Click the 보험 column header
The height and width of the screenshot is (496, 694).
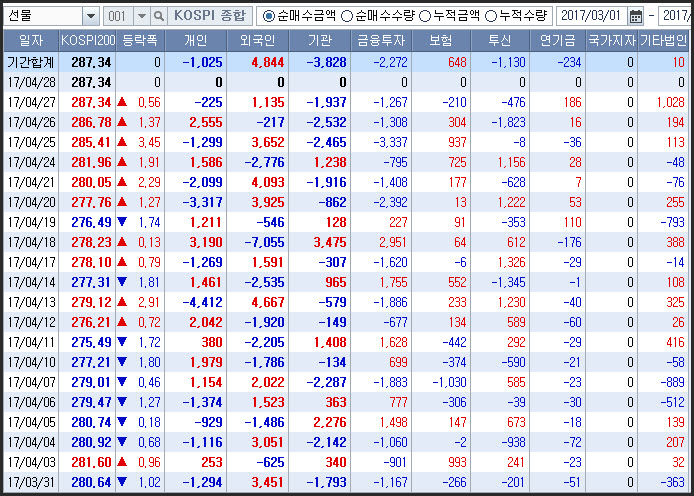pyautogui.click(x=441, y=41)
